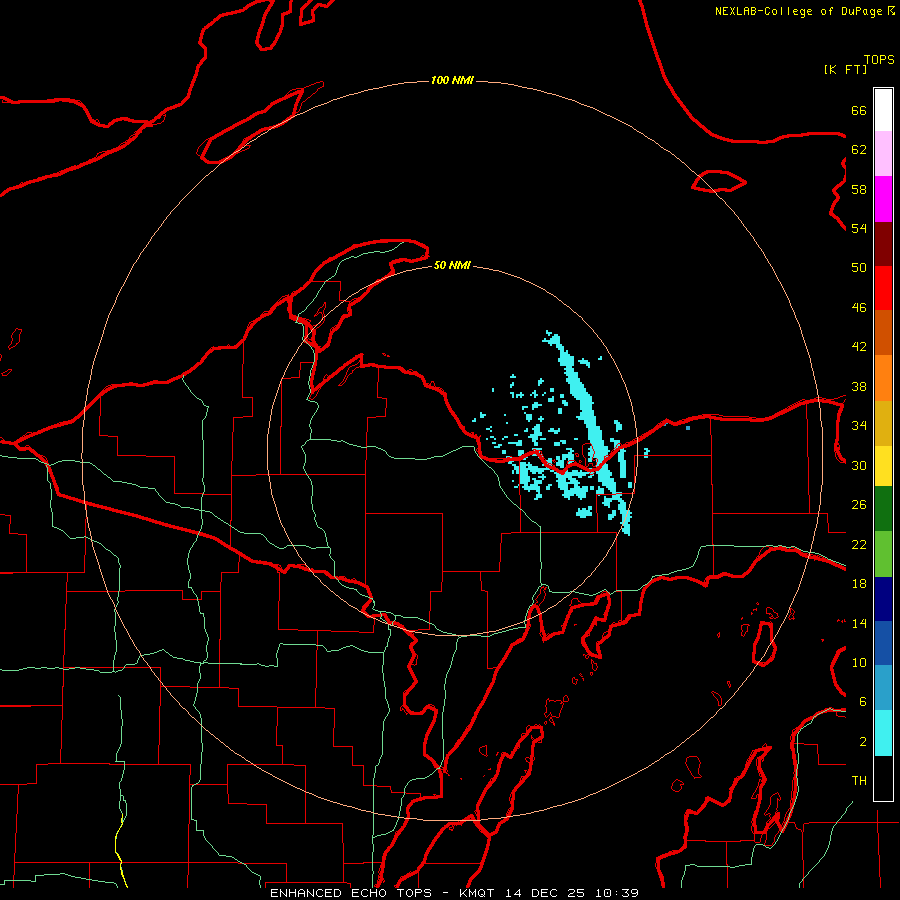
Task: Select the cyan legend swatch
Action: click(x=883, y=732)
